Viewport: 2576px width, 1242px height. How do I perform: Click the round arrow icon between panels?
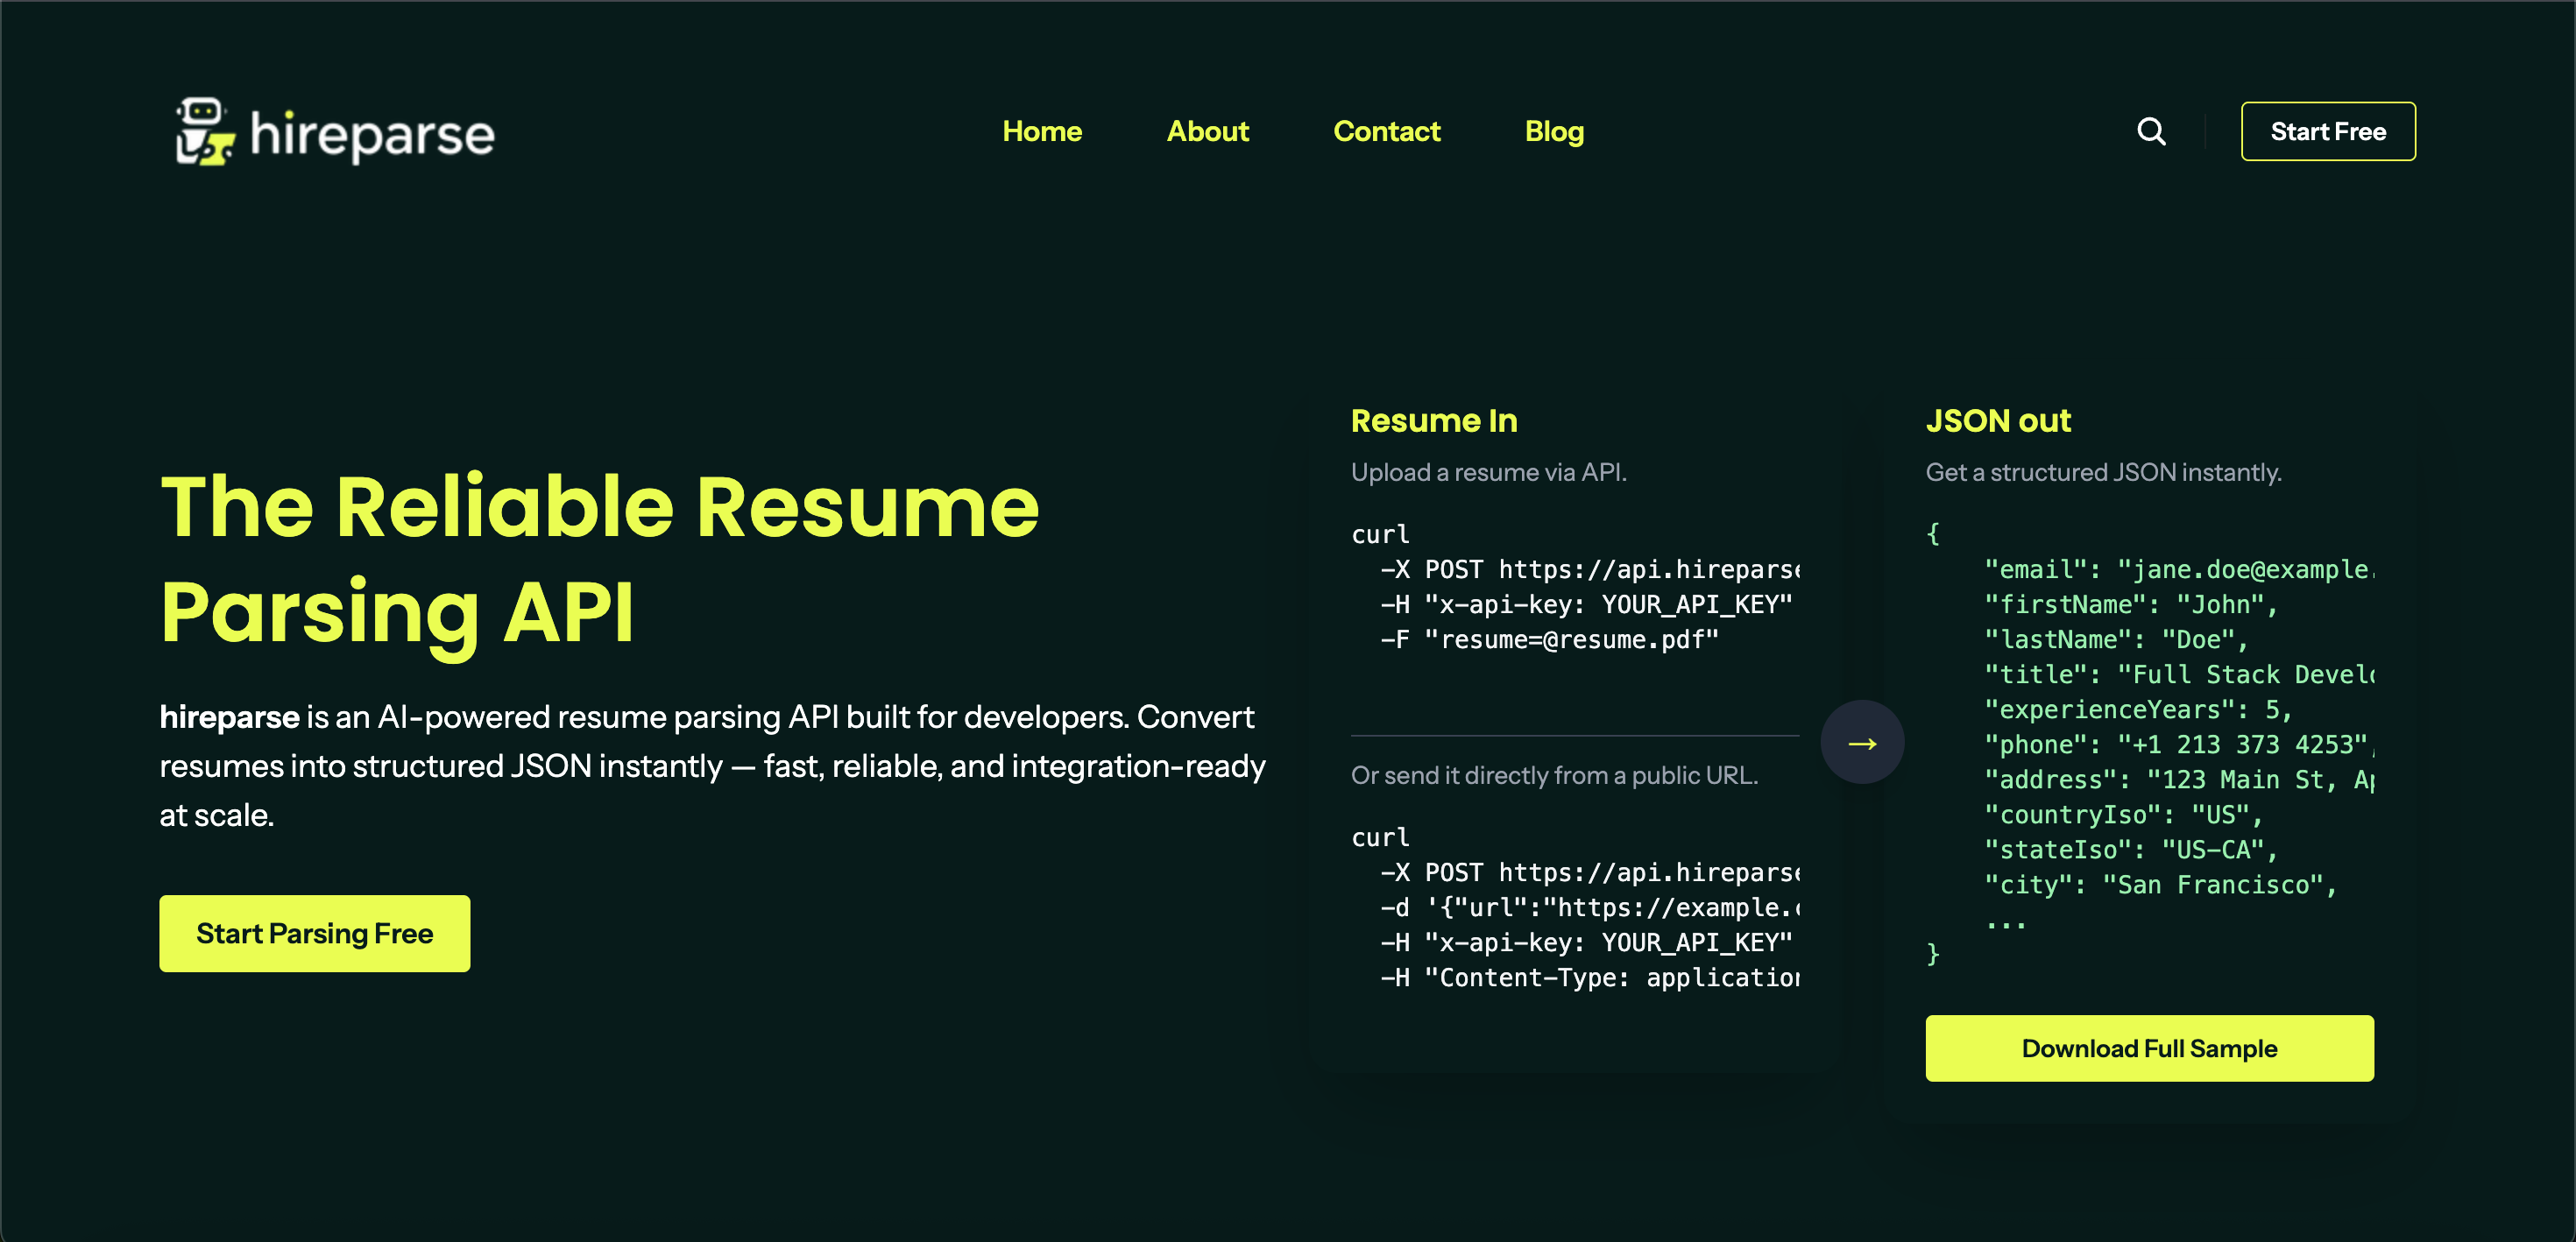[1862, 742]
